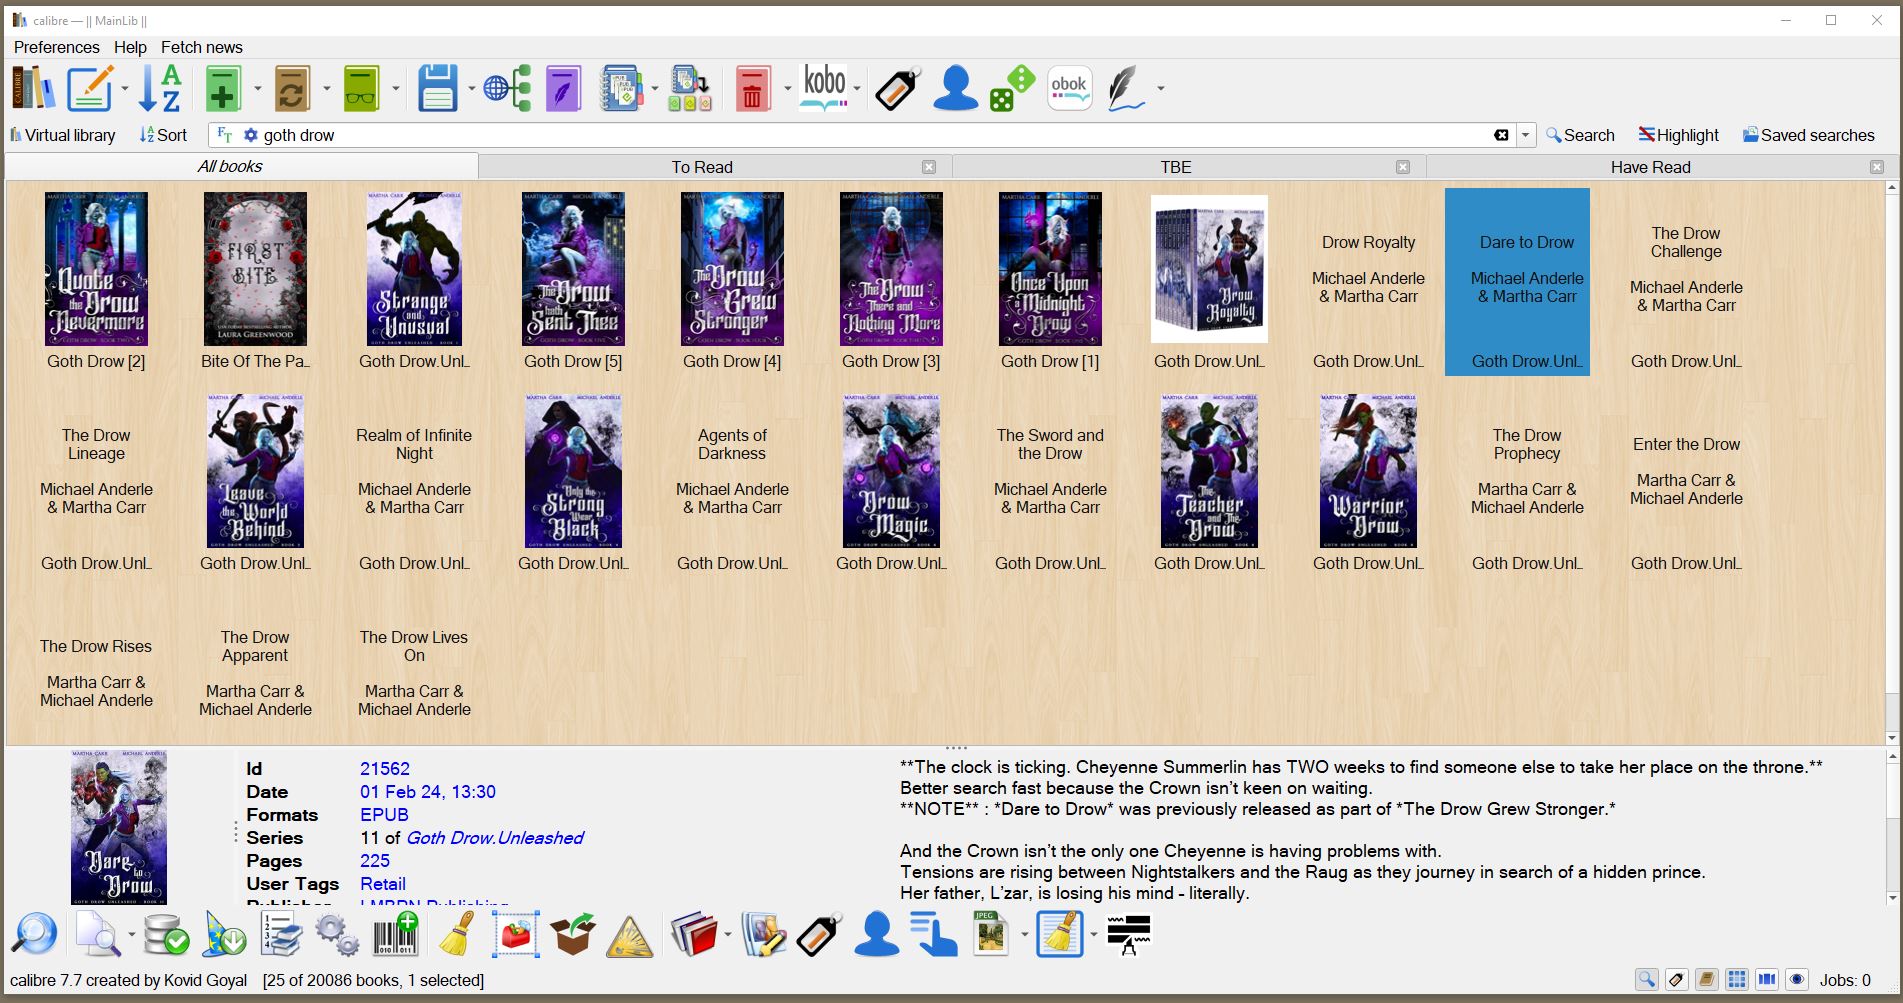Click the broom cleanup icon in the bottom toolbar
This screenshot has width=1903, height=1003.
pyautogui.click(x=457, y=934)
